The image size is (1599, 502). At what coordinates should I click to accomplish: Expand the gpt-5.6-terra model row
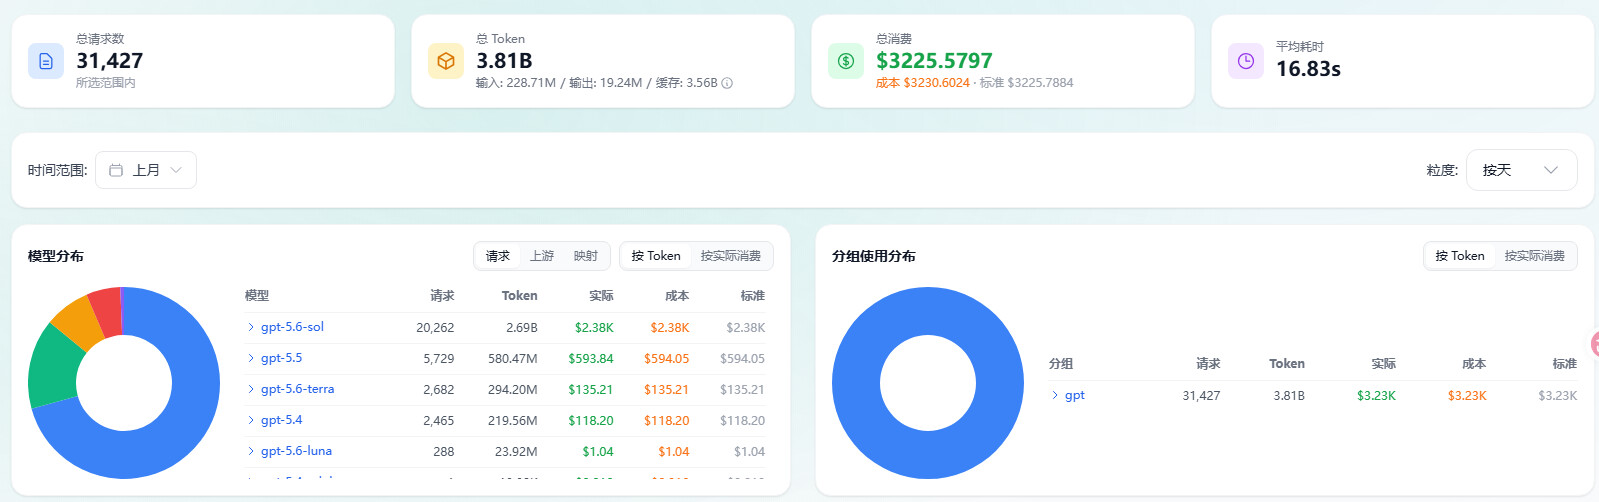251,389
